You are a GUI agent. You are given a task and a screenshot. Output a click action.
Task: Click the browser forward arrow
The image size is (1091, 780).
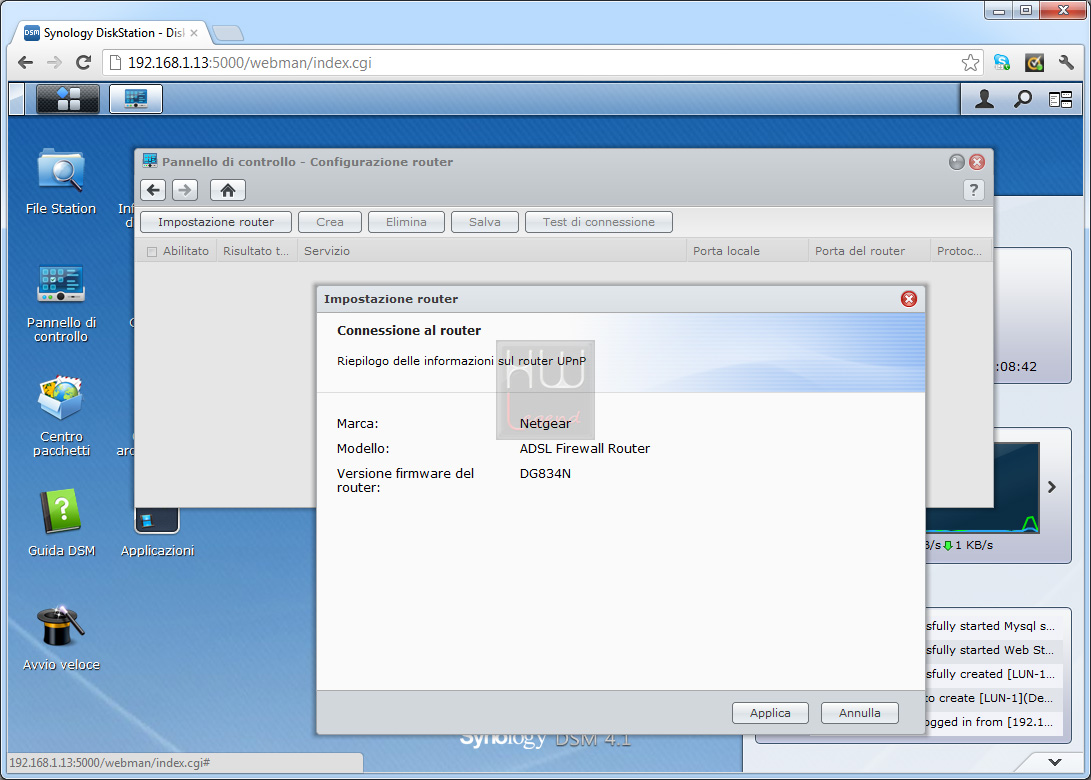54,63
